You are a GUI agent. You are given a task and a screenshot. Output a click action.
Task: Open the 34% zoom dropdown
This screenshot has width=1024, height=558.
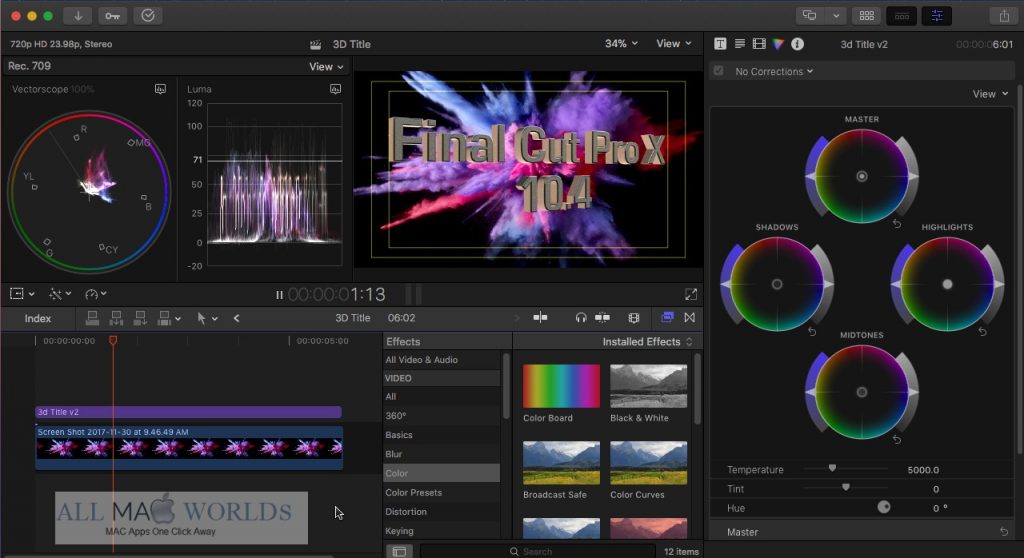pos(621,43)
